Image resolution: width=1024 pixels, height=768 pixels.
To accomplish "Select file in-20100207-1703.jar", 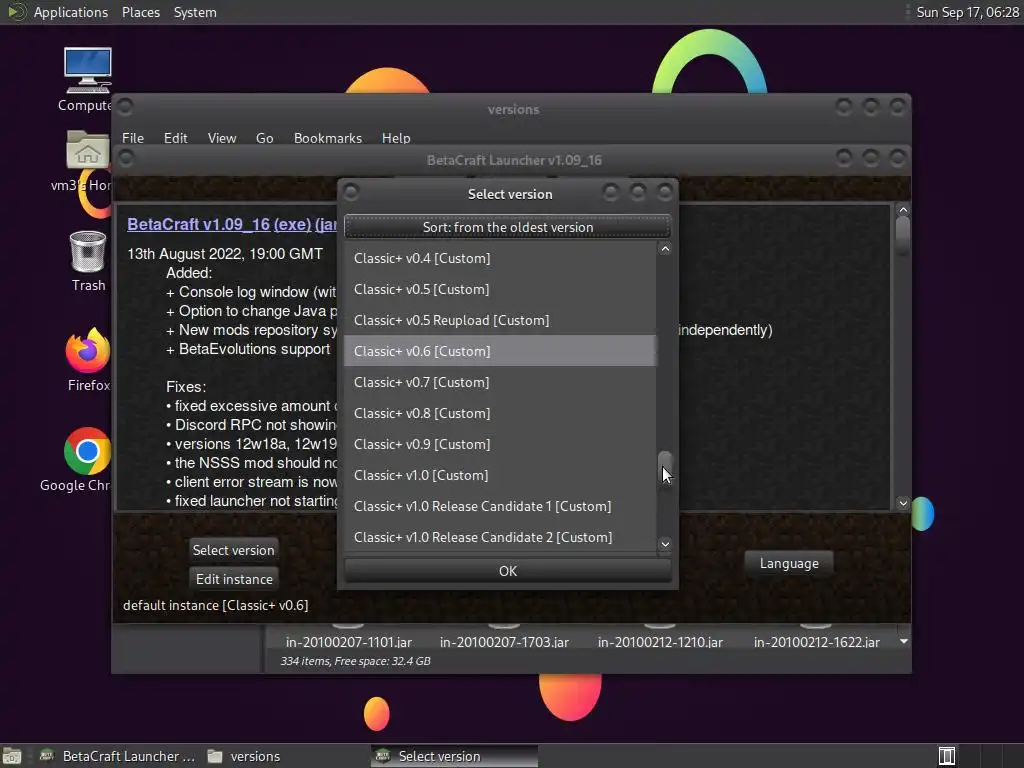I will tap(504, 642).
